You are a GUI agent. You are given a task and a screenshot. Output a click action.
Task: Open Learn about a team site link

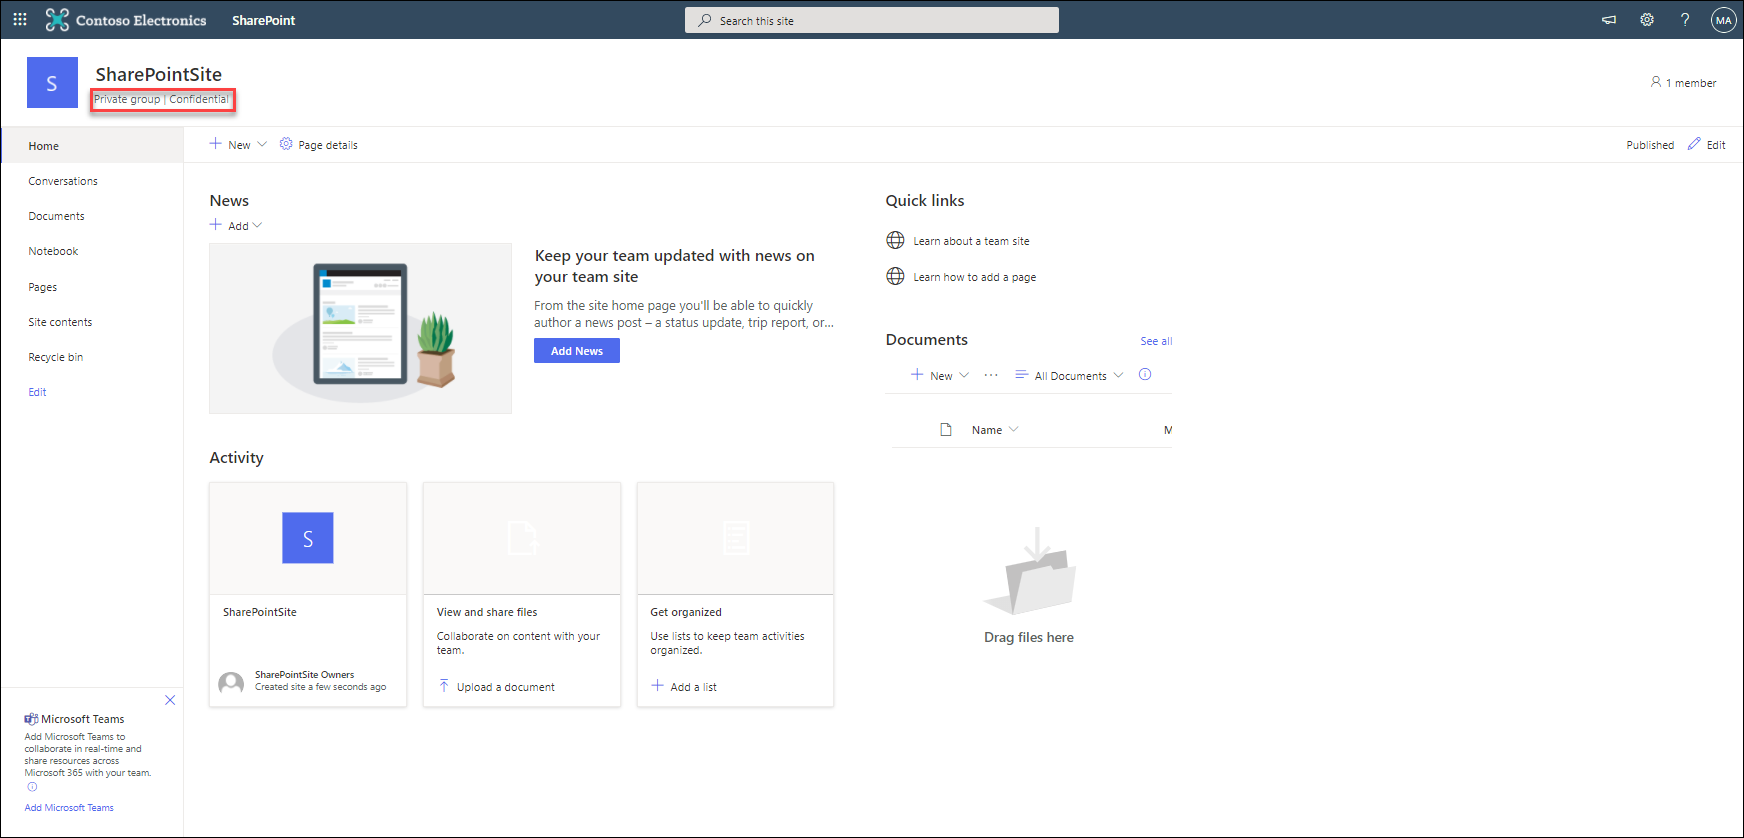tap(971, 241)
